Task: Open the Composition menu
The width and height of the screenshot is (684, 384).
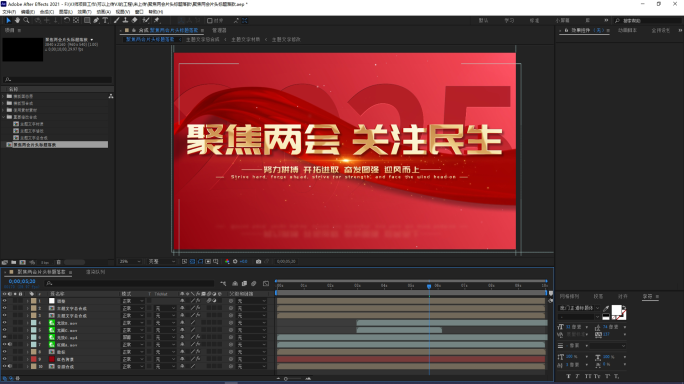Action: 47,12
